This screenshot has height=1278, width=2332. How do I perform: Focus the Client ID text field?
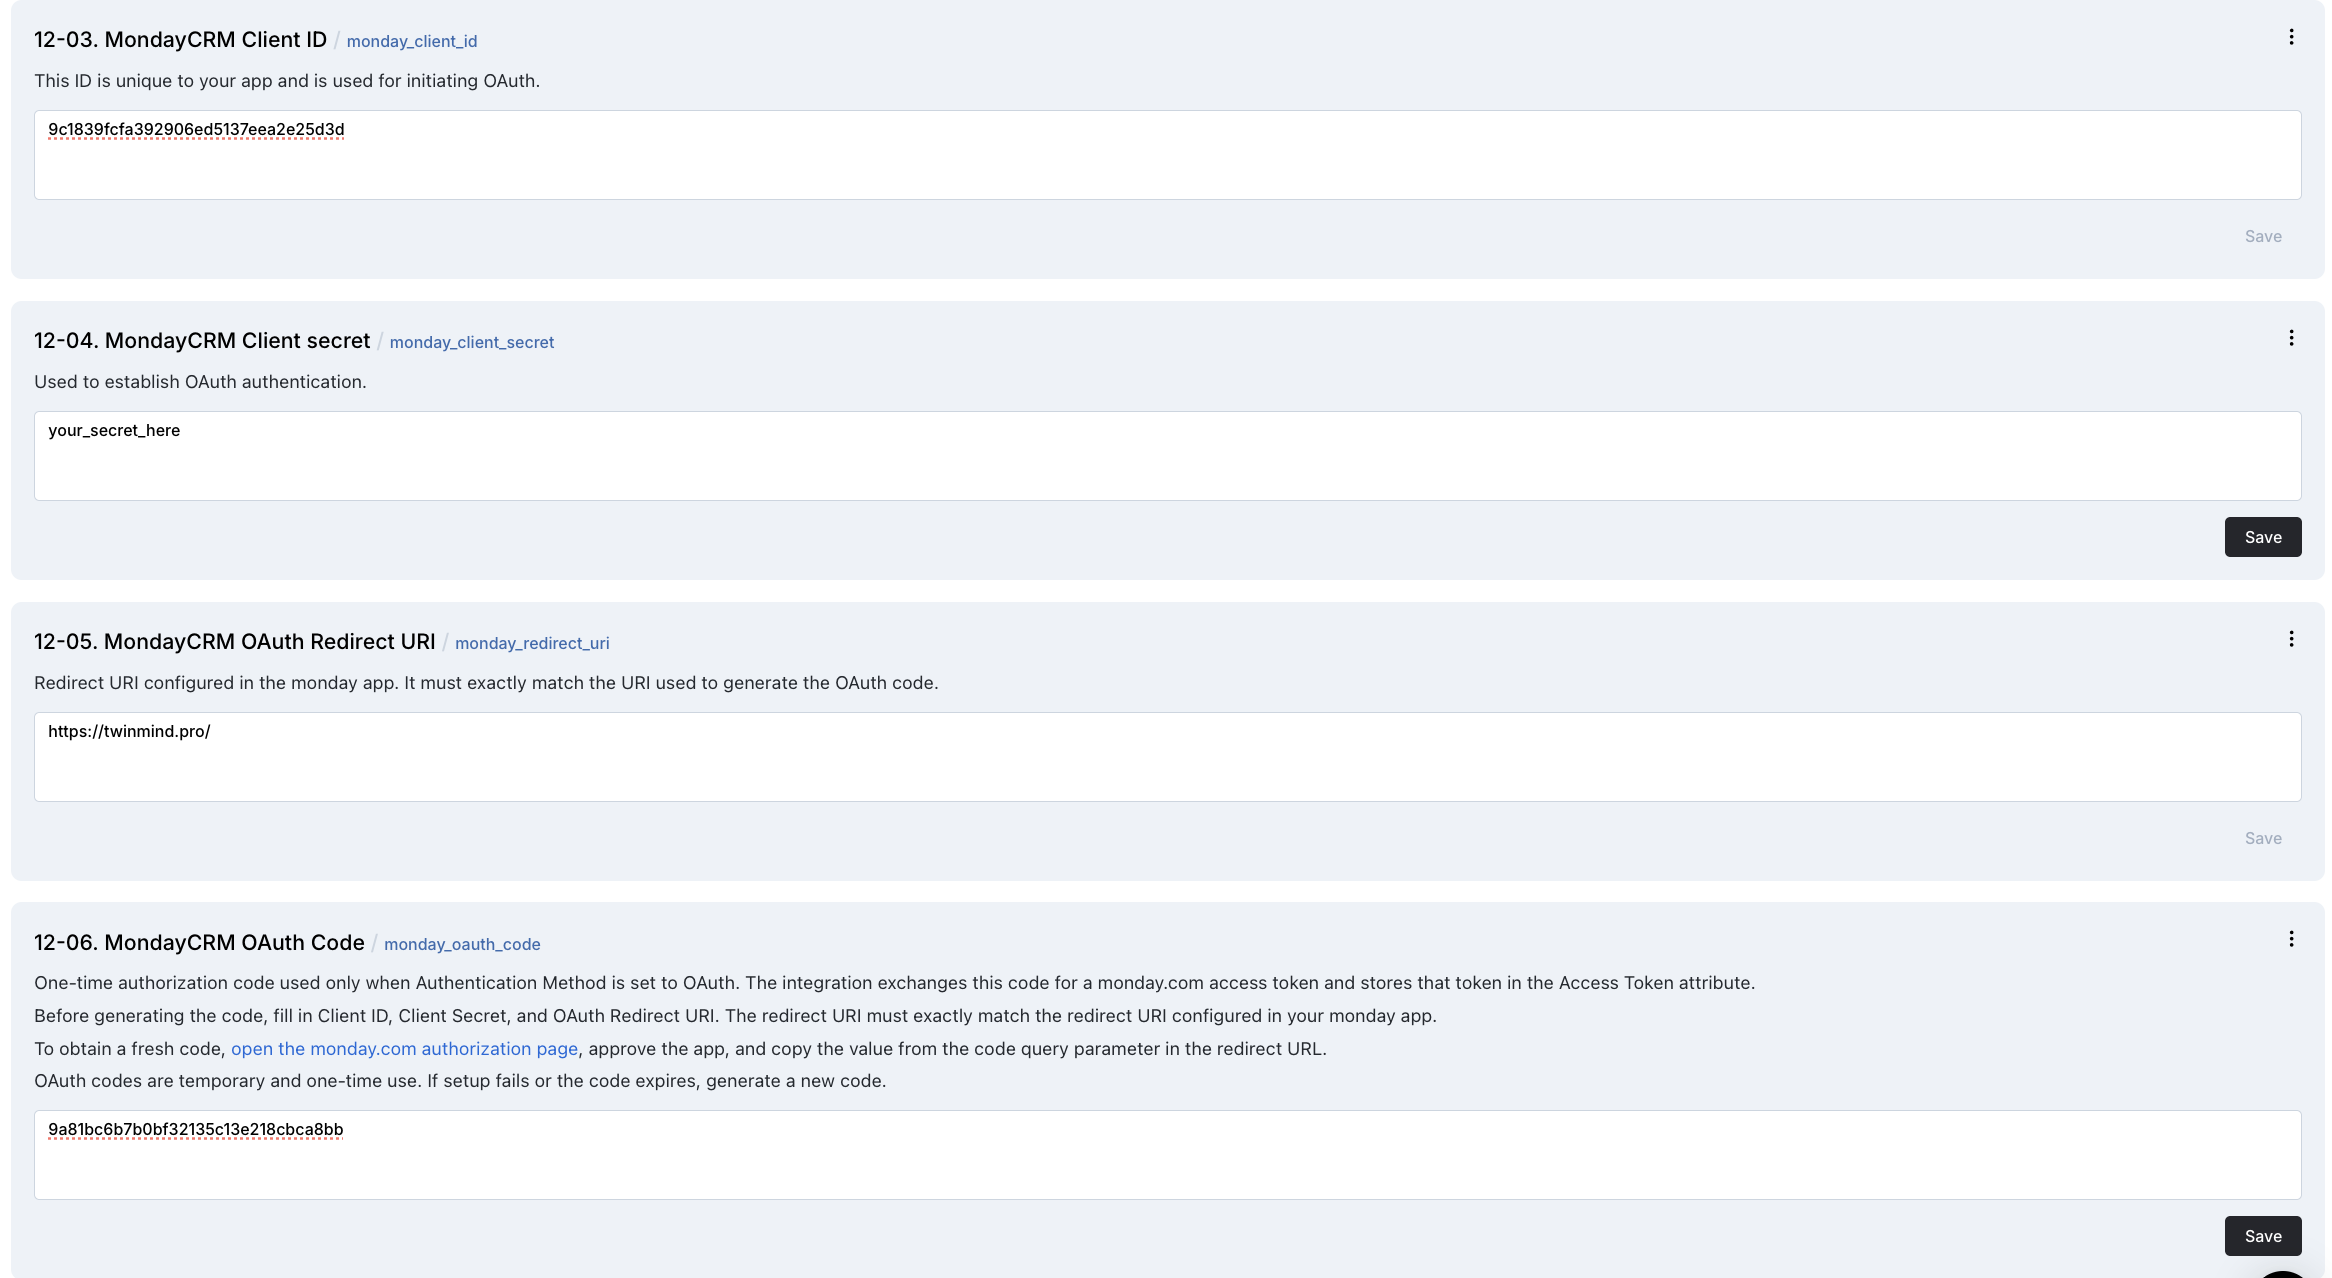(x=1167, y=155)
